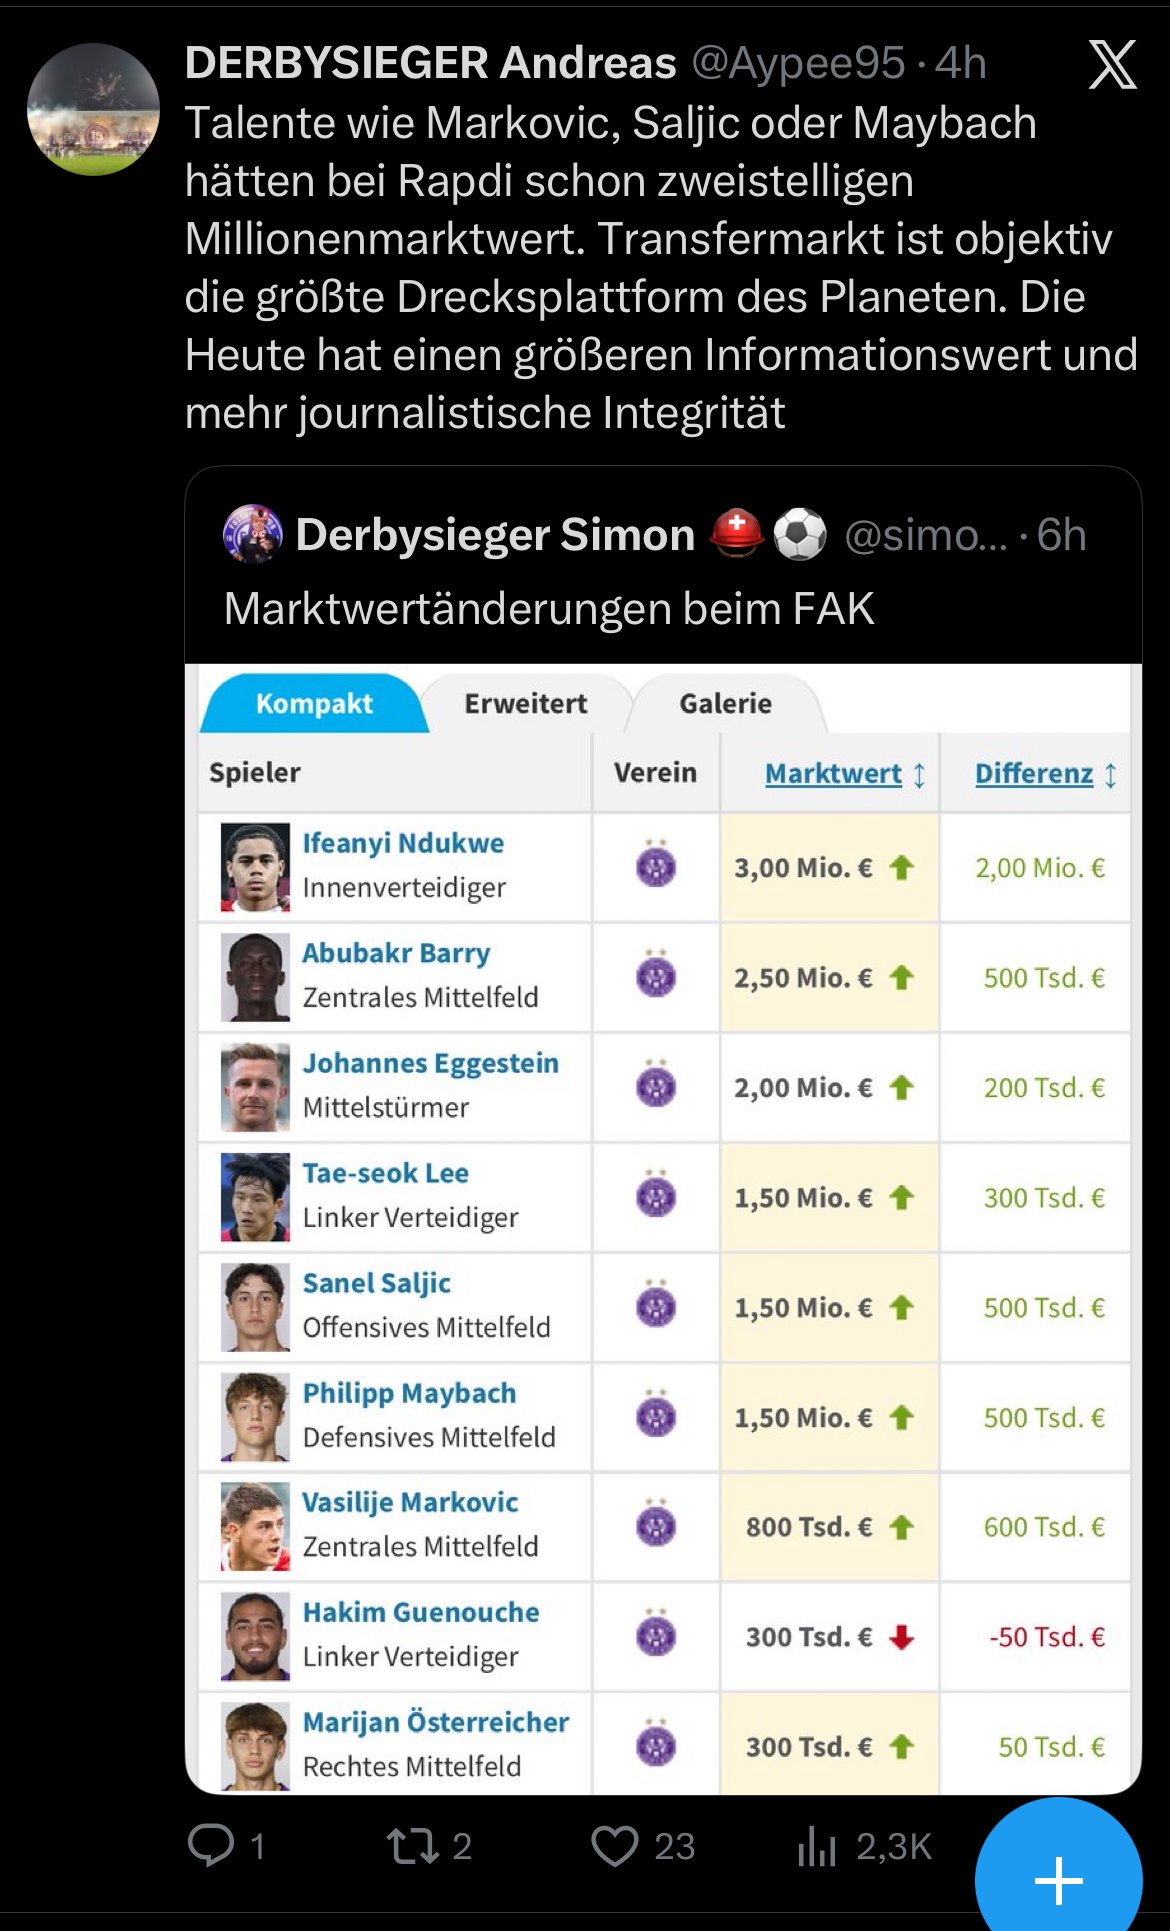Image resolution: width=1170 pixels, height=1931 pixels.
Task: View post analytics bar chart icon
Action: [x=817, y=1845]
